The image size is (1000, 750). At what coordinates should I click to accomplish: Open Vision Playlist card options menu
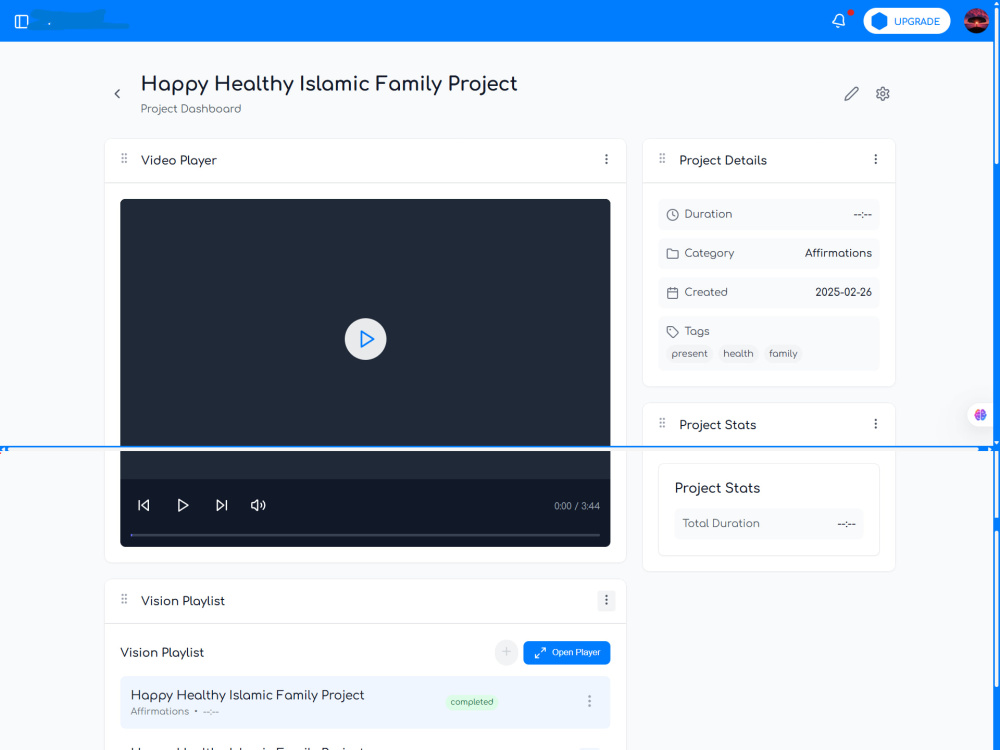coord(607,600)
